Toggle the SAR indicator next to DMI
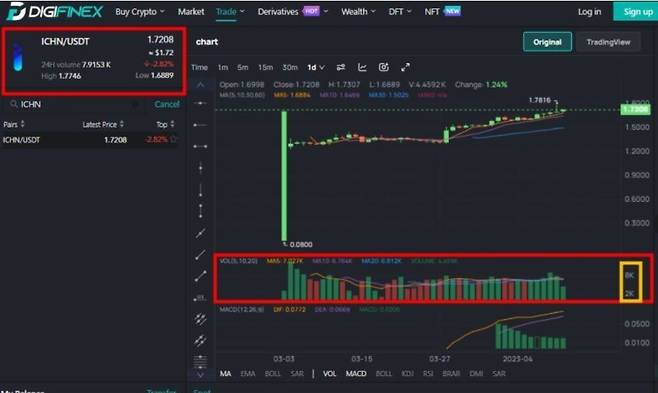Image resolution: width=658 pixels, height=393 pixels. point(499,373)
